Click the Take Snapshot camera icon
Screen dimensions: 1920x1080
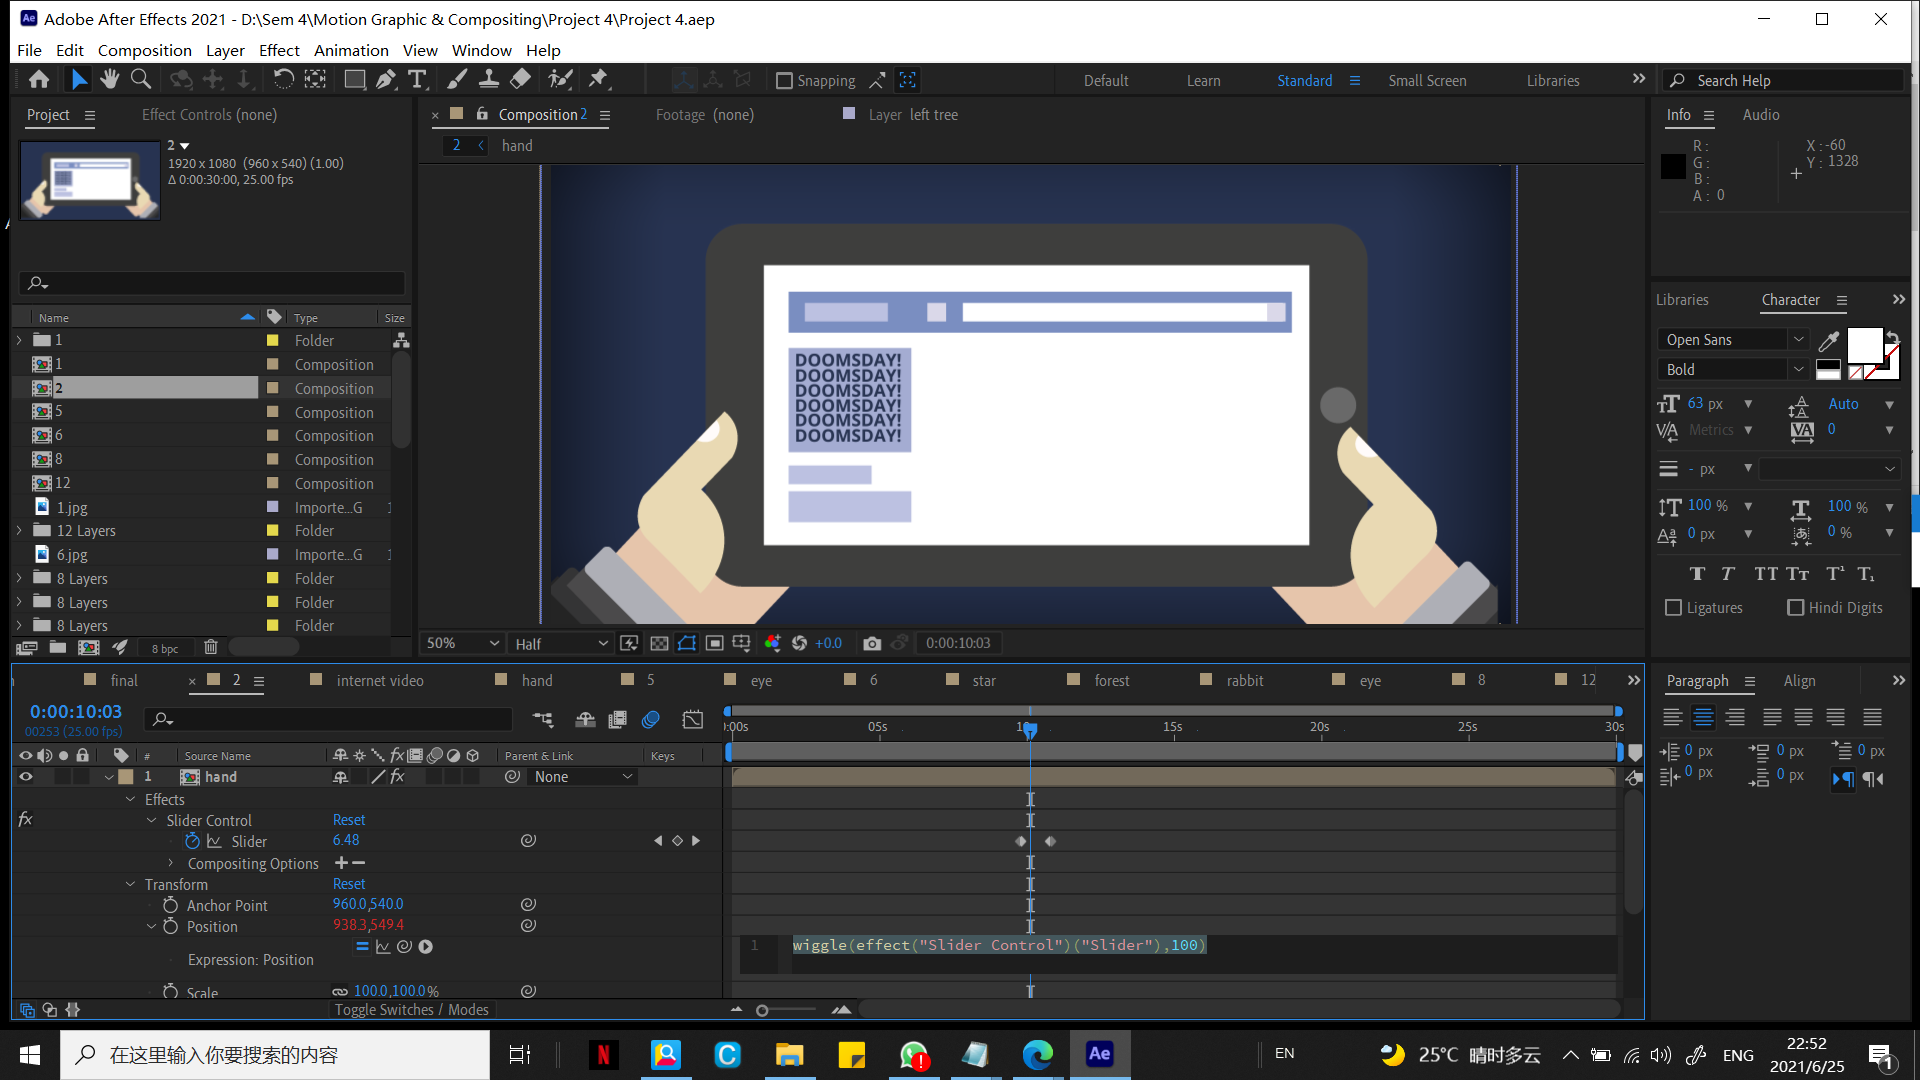coord(872,643)
